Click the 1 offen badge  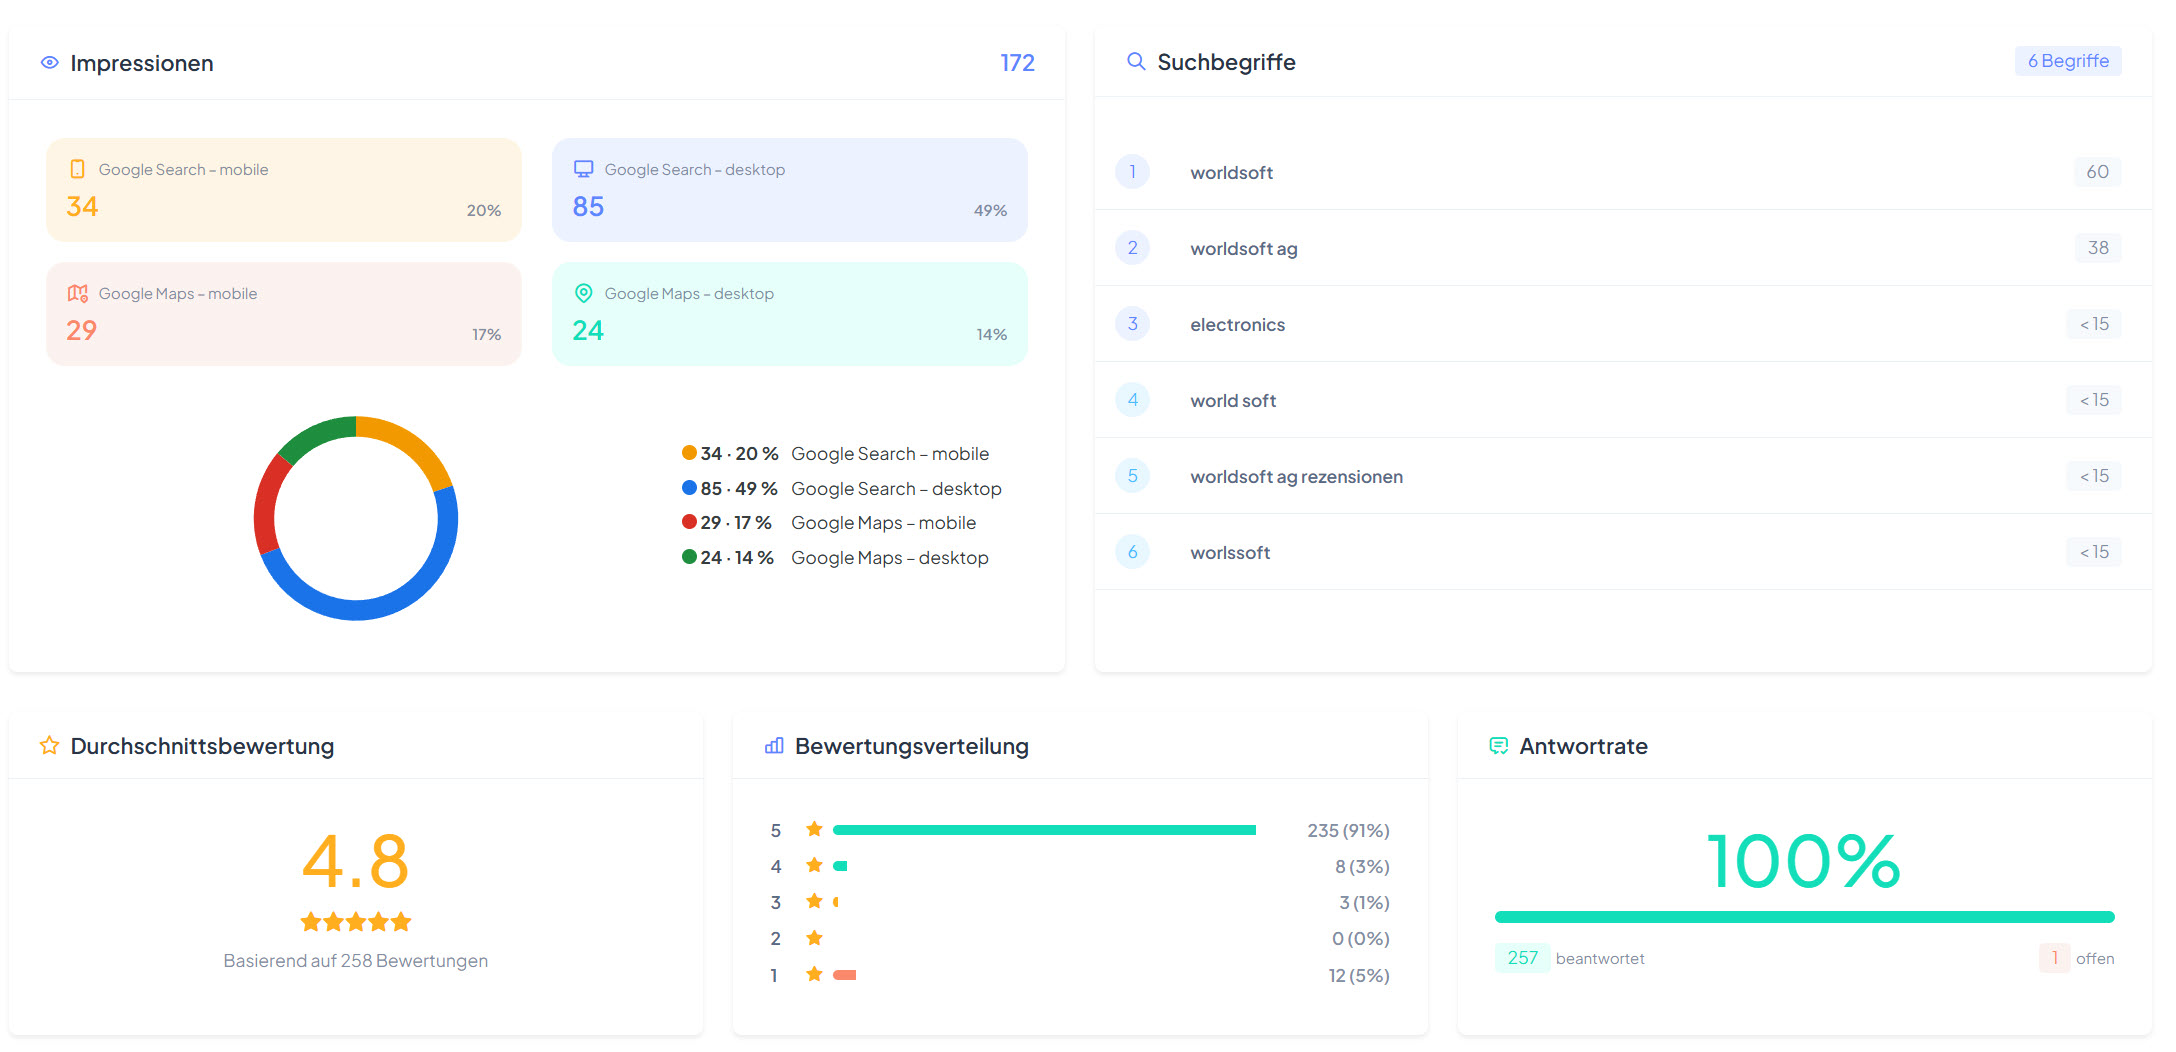[2054, 958]
